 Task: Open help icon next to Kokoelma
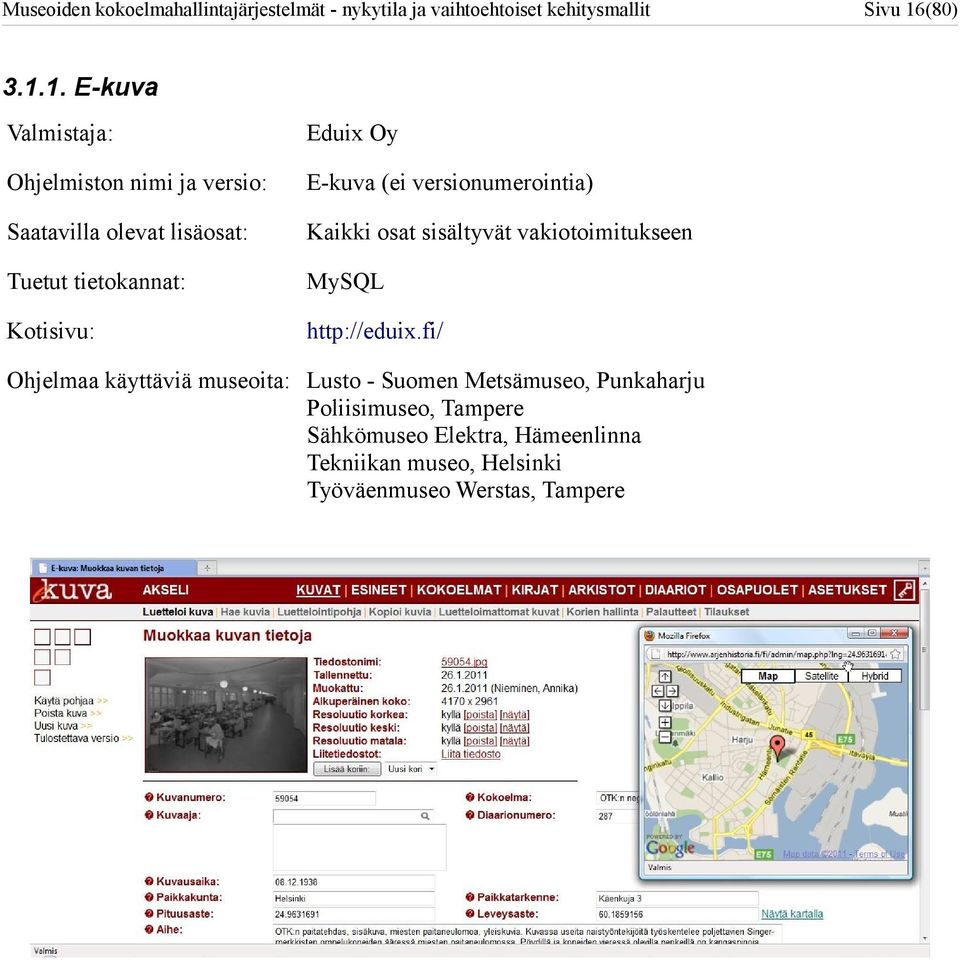470,797
